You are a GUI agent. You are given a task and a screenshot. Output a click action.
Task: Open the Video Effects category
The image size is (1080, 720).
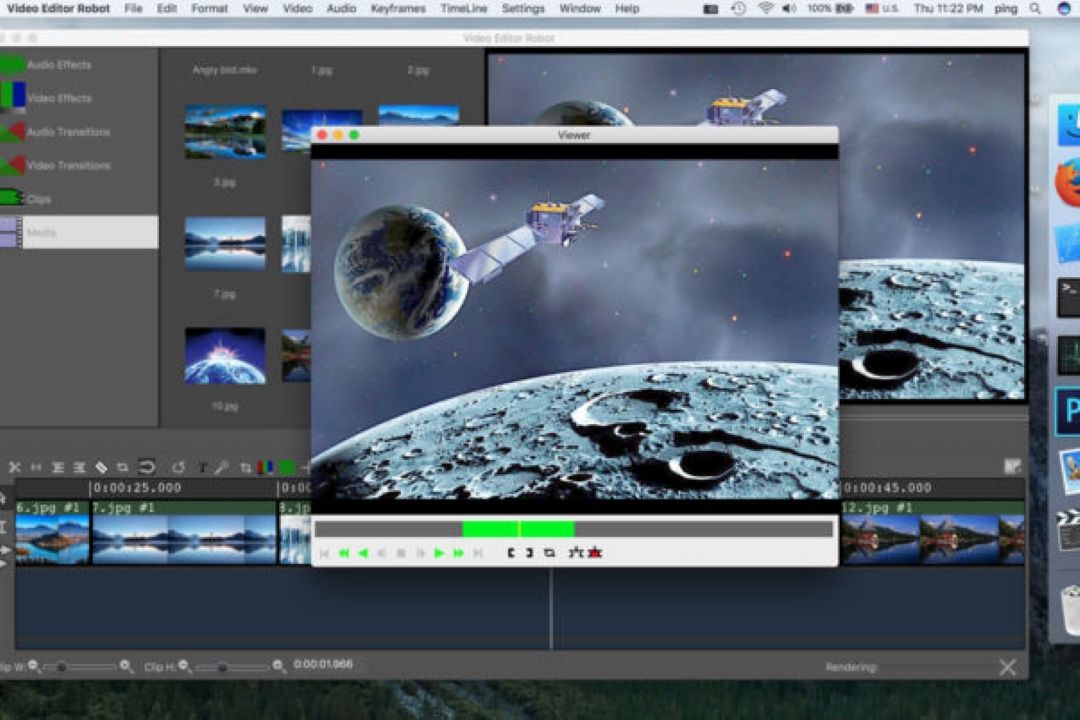[58, 98]
